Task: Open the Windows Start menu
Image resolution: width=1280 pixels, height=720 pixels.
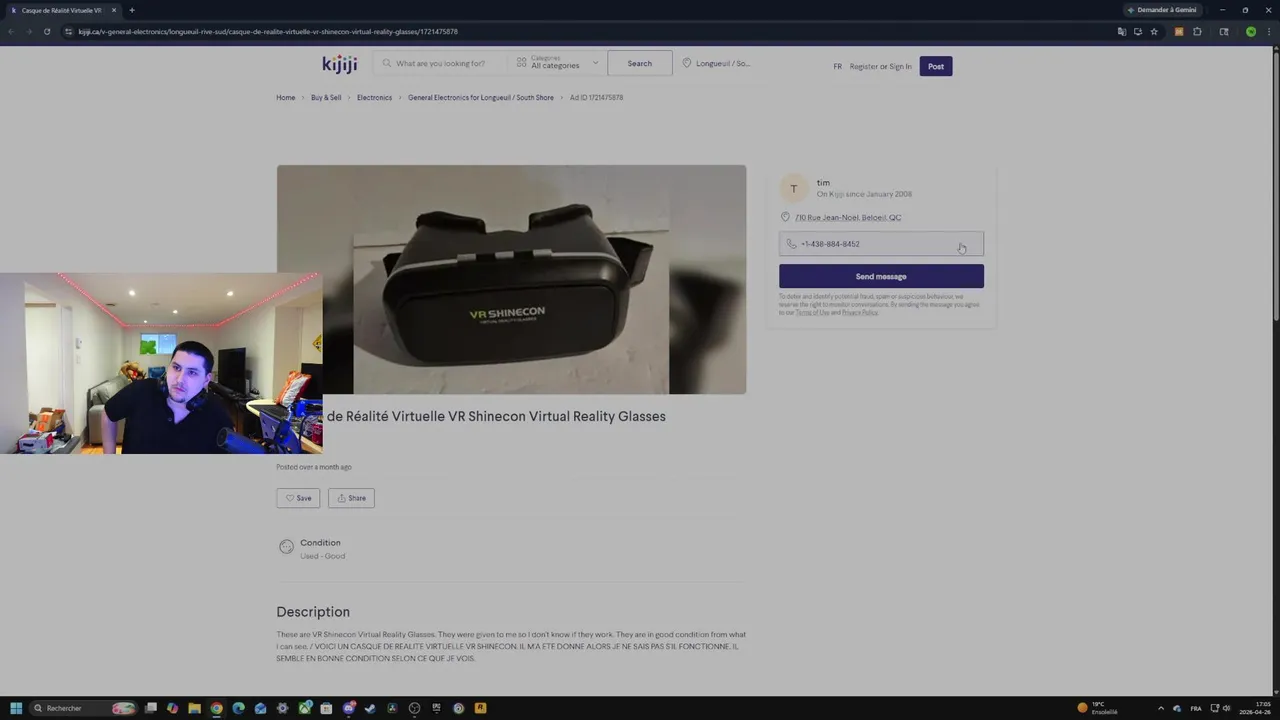Action: pyautogui.click(x=16, y=708)
